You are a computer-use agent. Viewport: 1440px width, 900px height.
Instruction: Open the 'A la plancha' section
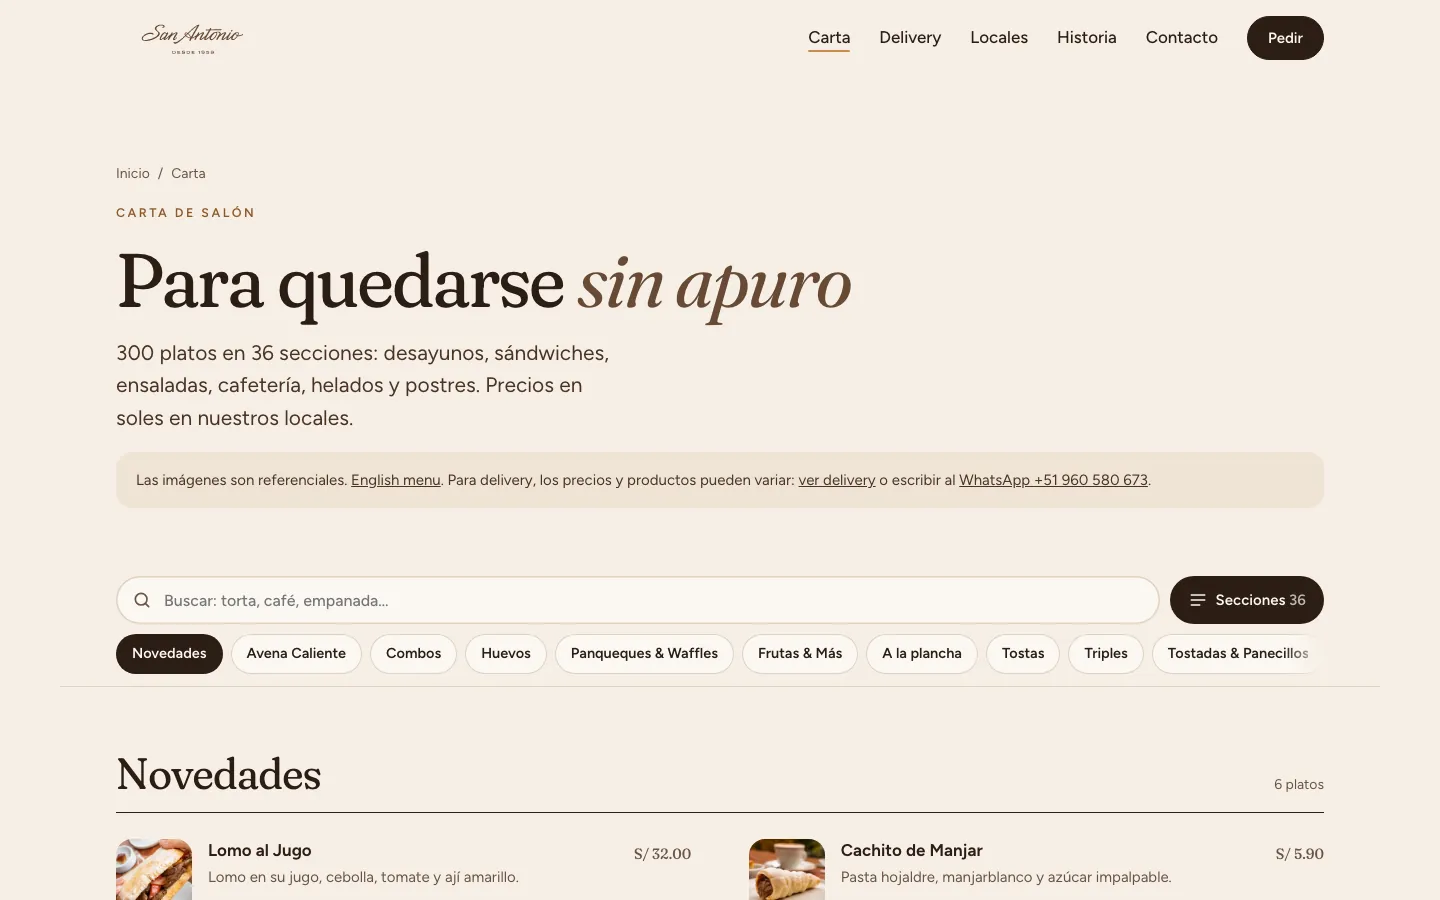coord(922,654)
